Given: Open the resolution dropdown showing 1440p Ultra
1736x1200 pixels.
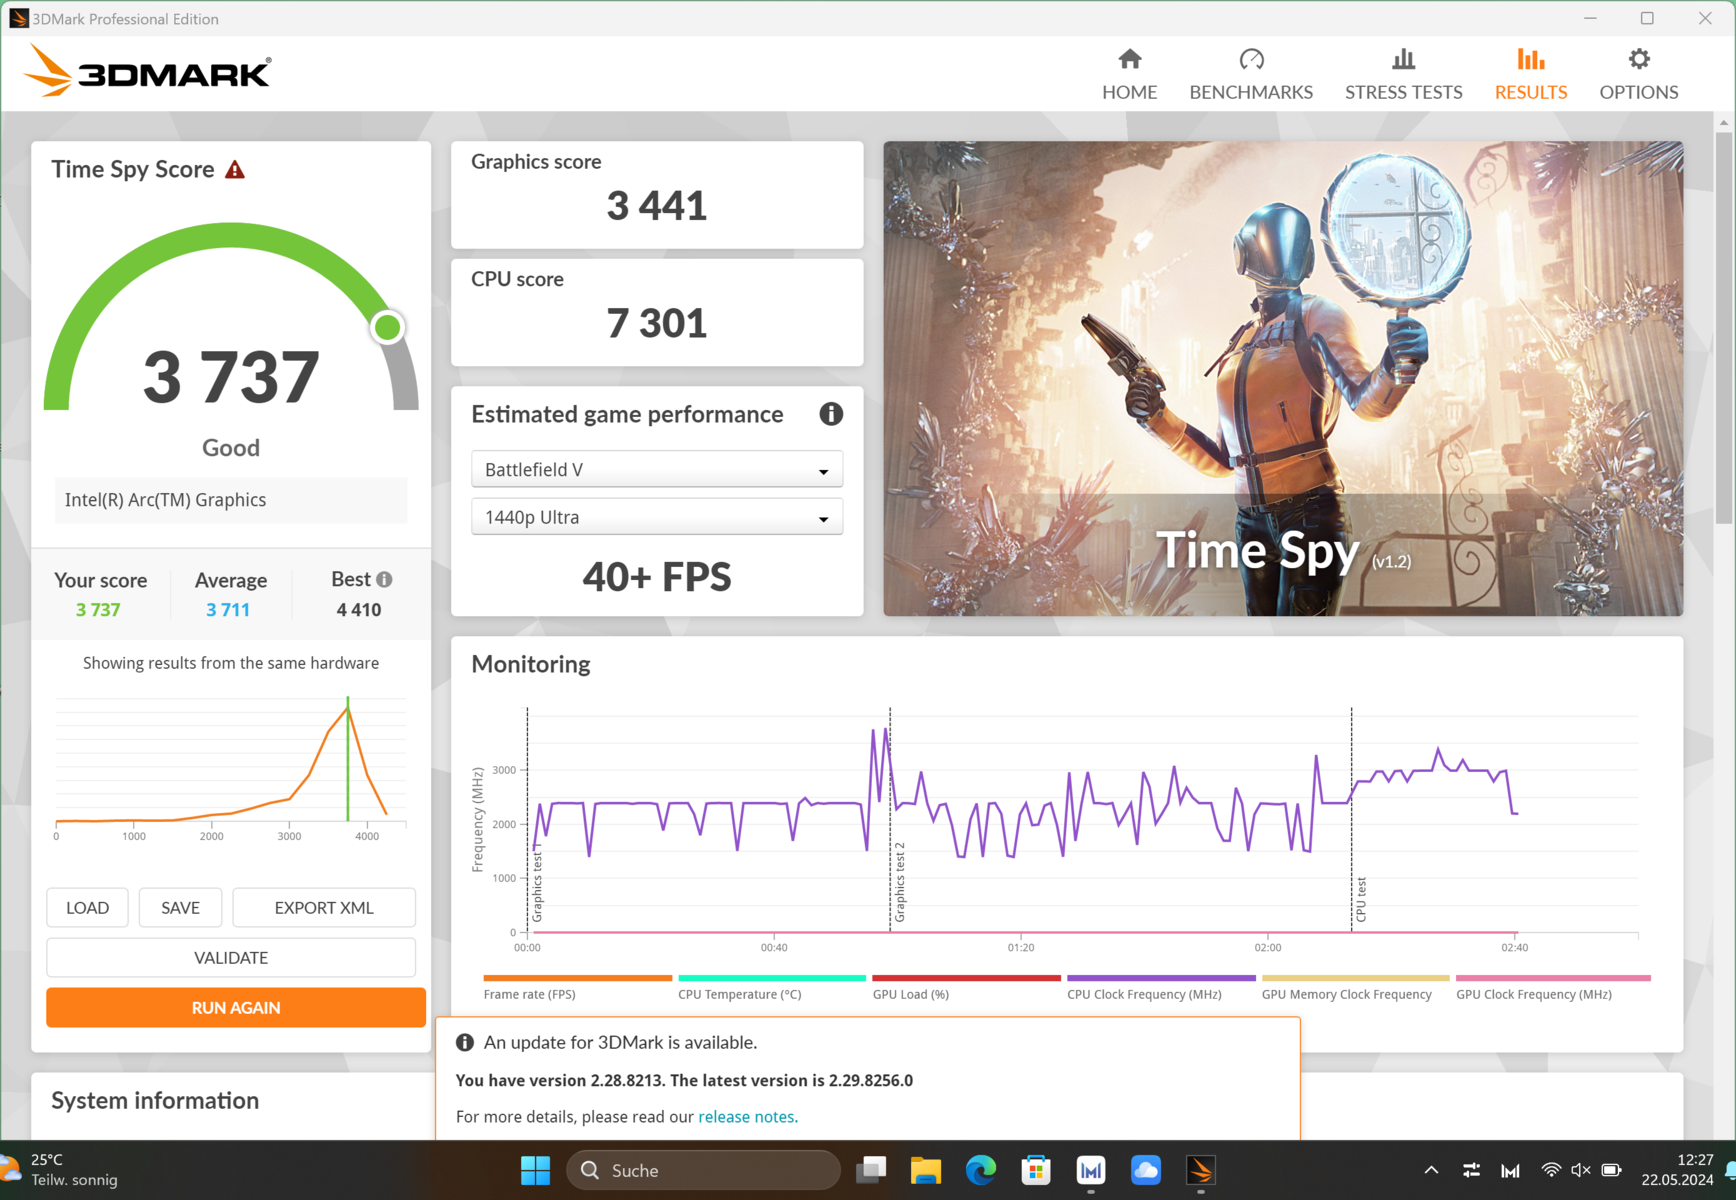Looking at the screenshot, I should [x=657, y=517].
